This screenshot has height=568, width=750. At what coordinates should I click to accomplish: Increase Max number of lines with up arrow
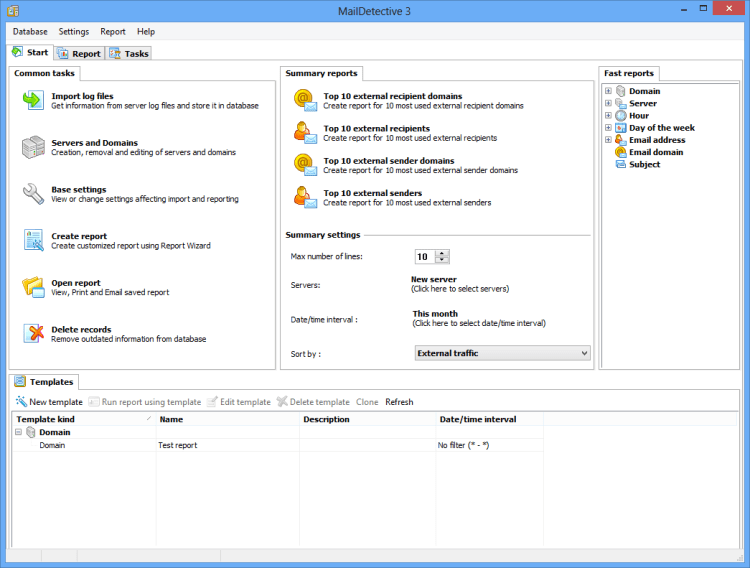(442, 253)
